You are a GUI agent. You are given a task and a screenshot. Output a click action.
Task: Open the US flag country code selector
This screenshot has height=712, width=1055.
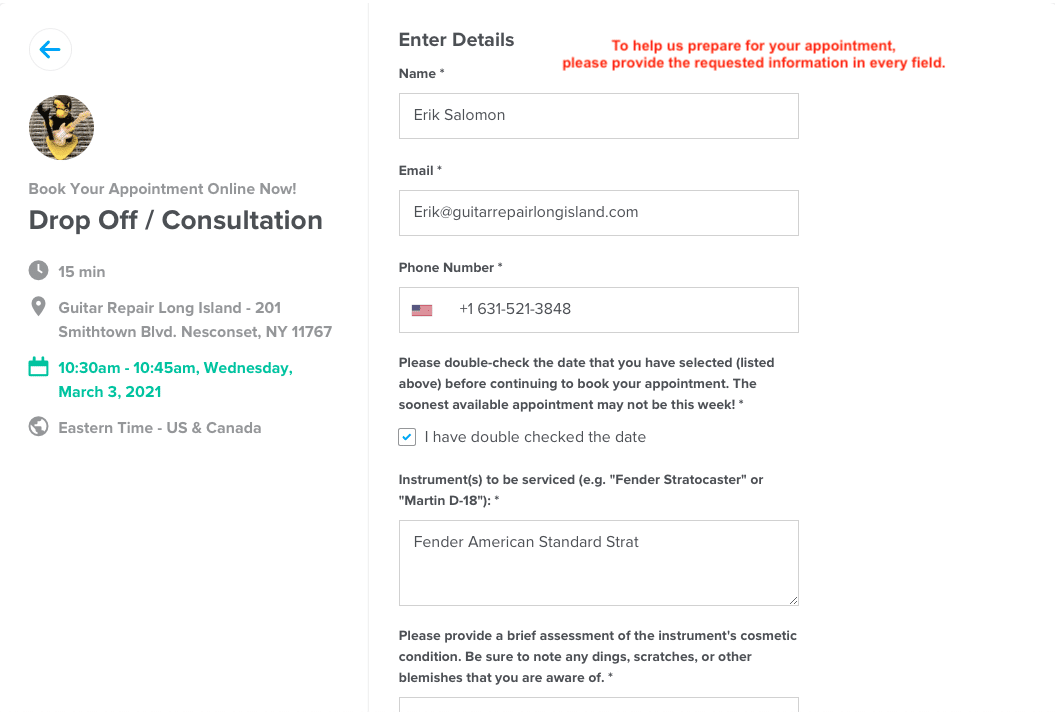[x=422, y=310]
